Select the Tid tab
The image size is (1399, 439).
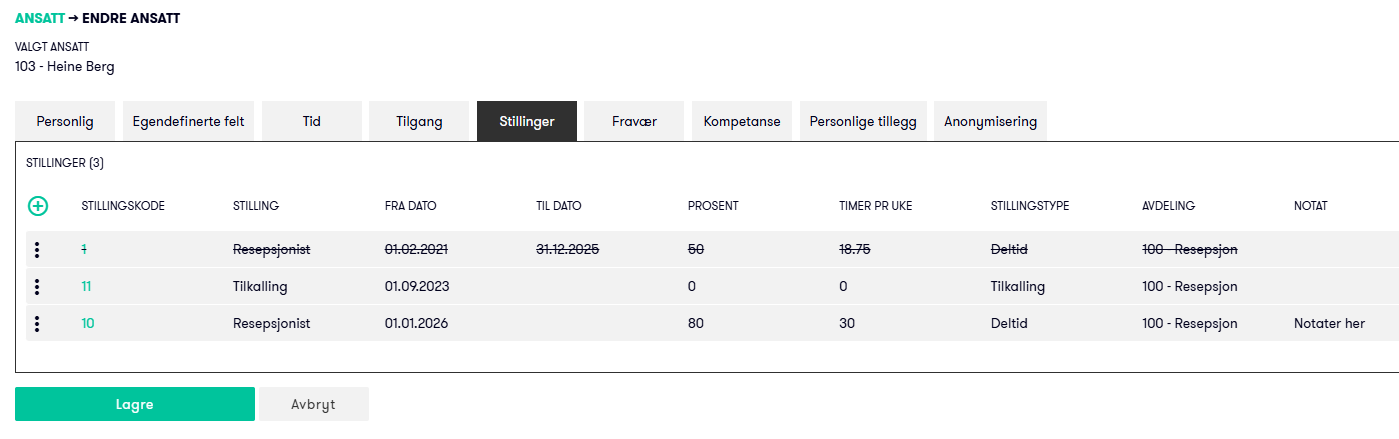pos(312,121)
